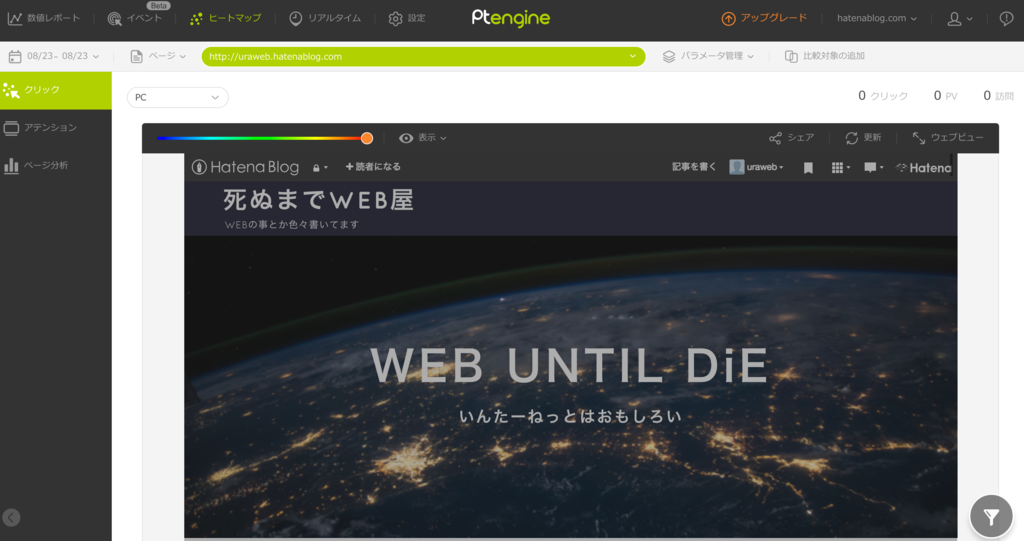Open the 設定 settings tab

point(406,18)
